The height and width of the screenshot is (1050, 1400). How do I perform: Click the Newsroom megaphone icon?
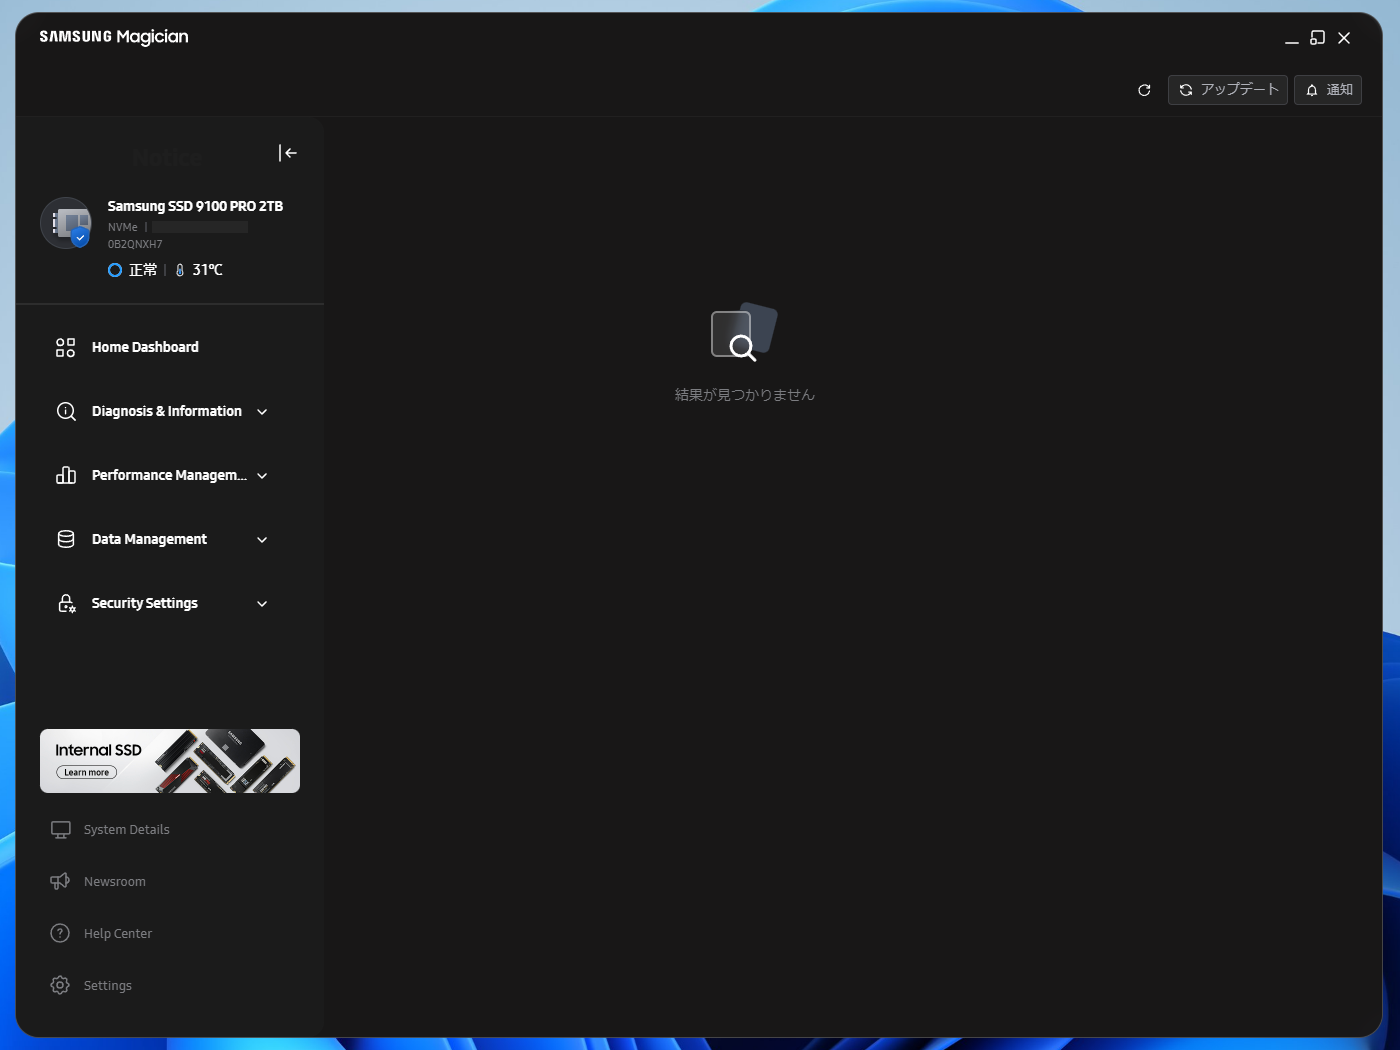(60, 881)
